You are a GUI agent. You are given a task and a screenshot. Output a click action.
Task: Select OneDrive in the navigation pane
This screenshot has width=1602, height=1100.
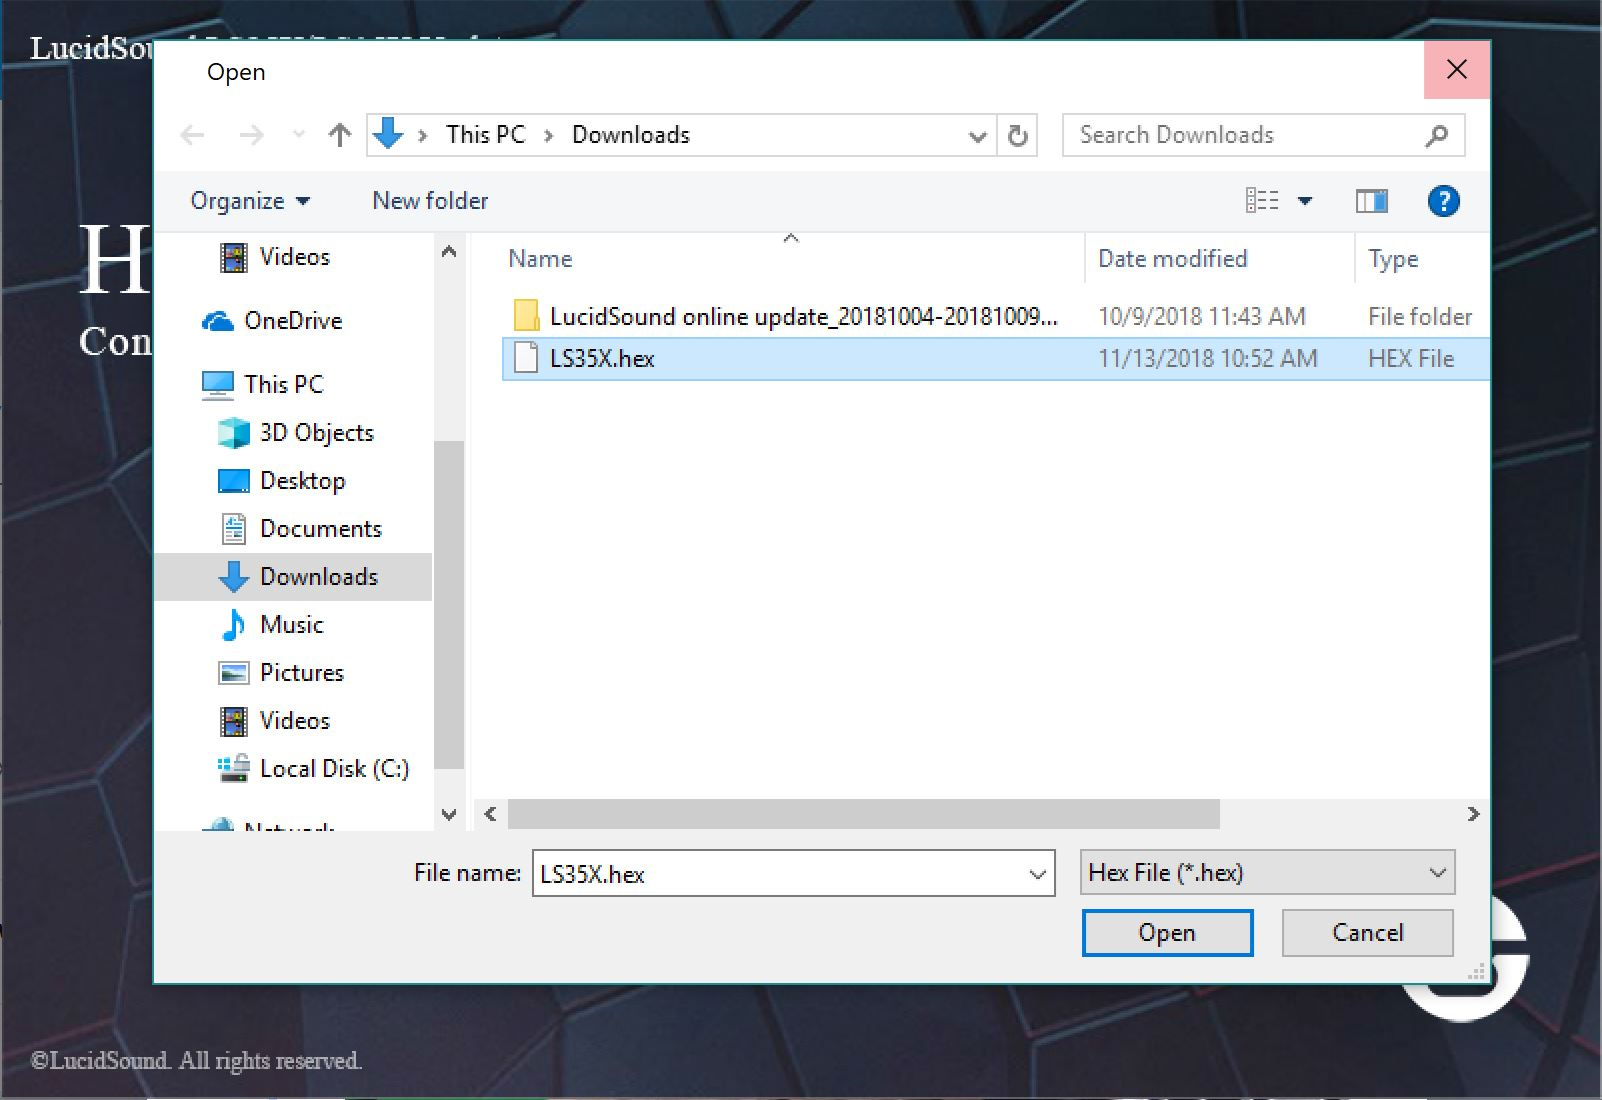293,321
